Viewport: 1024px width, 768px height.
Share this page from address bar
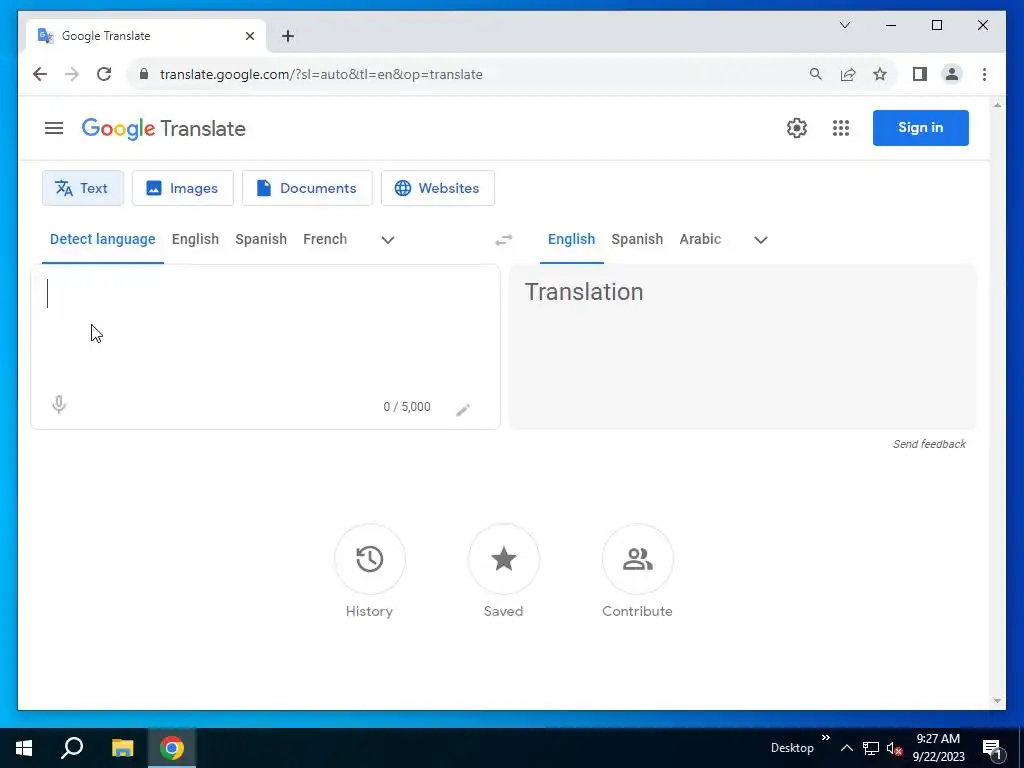click(848, 74)
